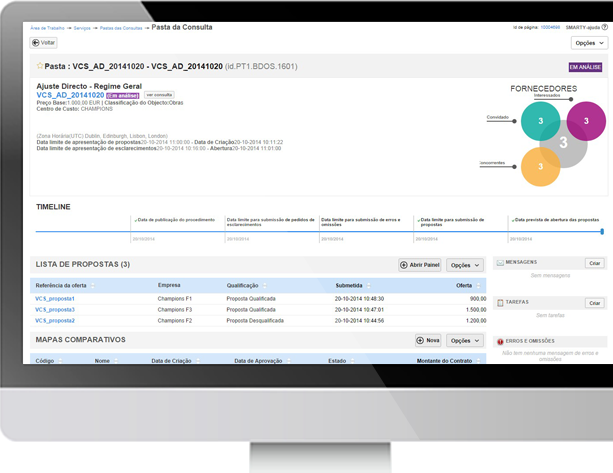Open the VCS_proposta1 offer link

coord(55,298)
